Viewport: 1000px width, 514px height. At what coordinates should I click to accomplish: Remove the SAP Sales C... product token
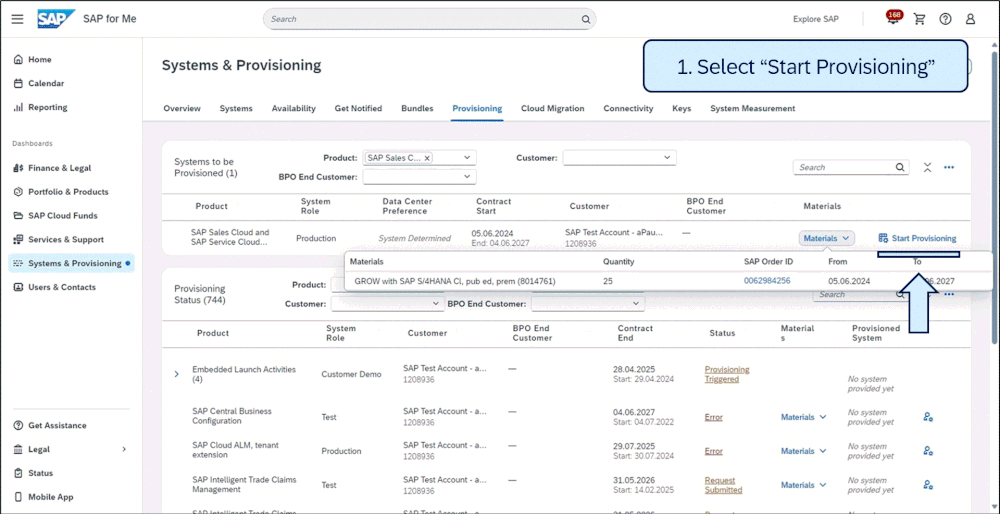[427, 158]
